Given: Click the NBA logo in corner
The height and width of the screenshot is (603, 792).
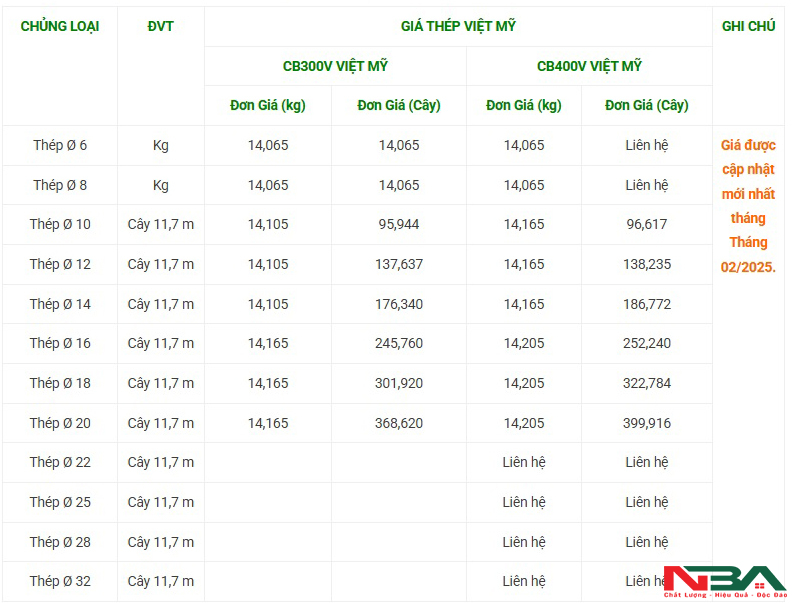Looking at the screenshot, I should pos(725,581).
